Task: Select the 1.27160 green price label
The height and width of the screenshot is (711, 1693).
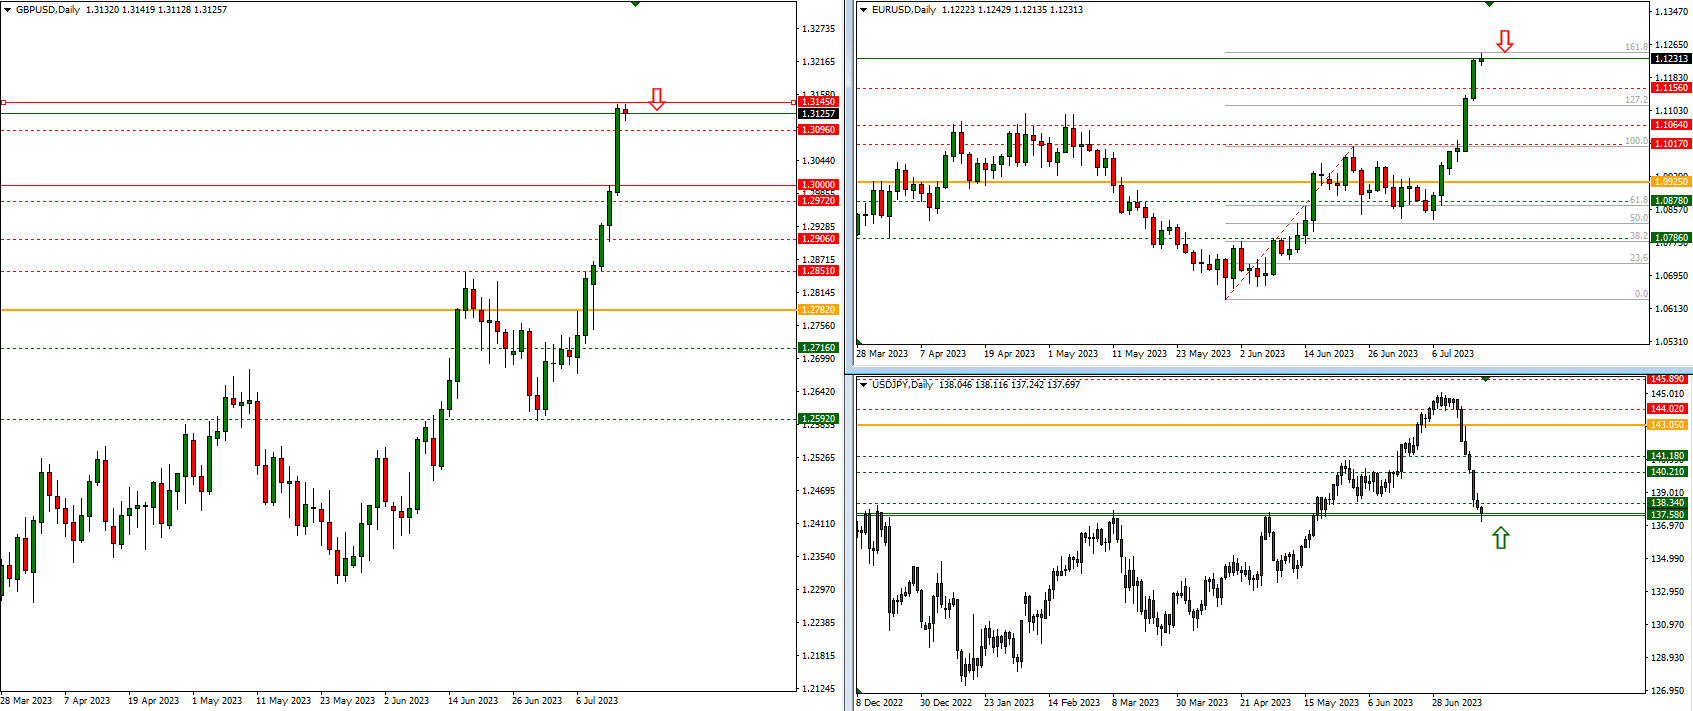Action: tap(818, 348)
